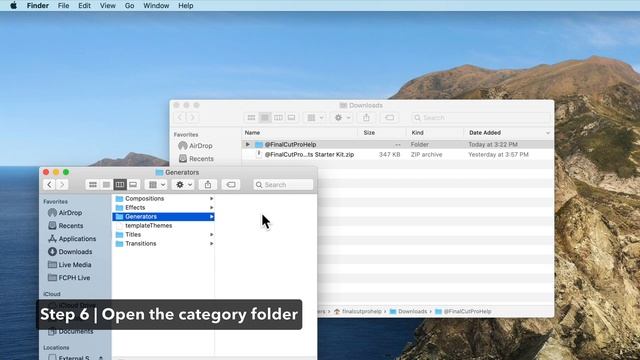Open Recents in Generators window sidebar
This screenshot has height=360, width=640.
(66, 226)
